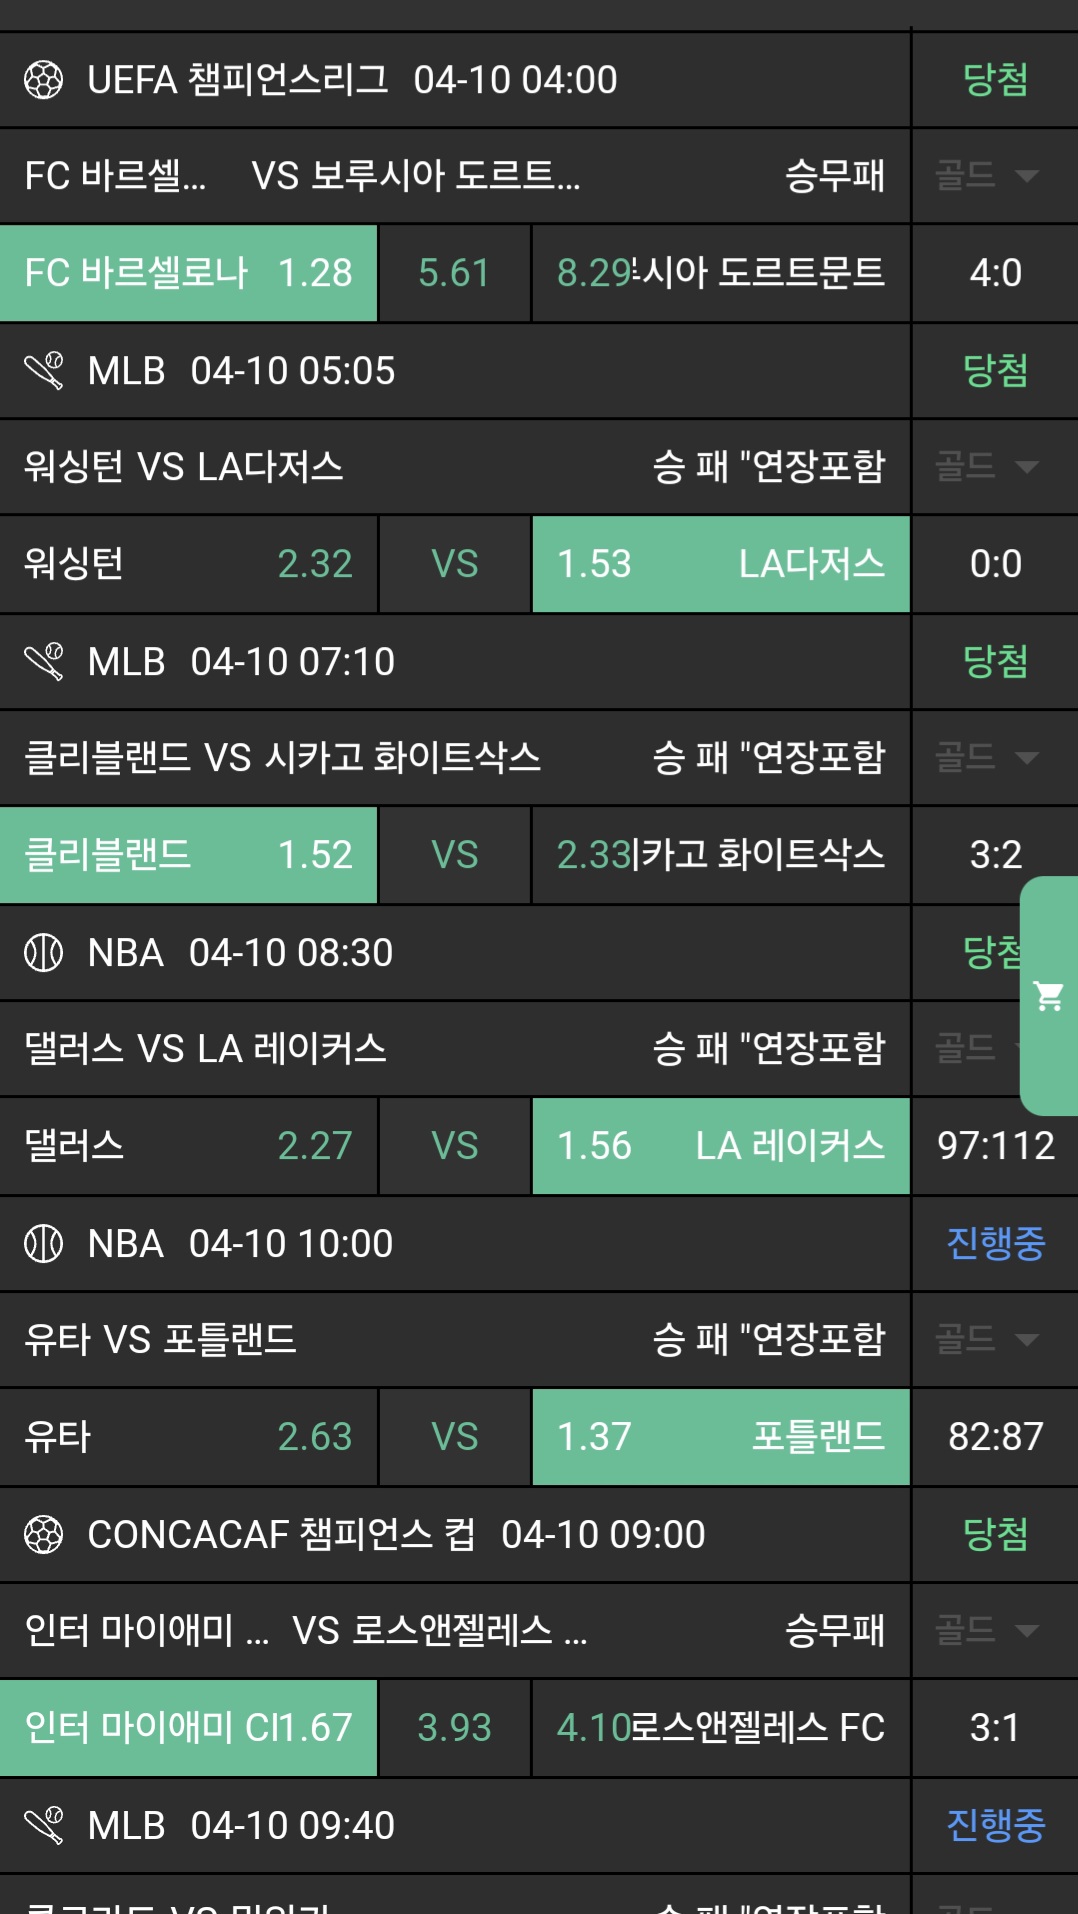
Task: Pick the 워싱턴 2.32 odds option
Action: (188, 564)
